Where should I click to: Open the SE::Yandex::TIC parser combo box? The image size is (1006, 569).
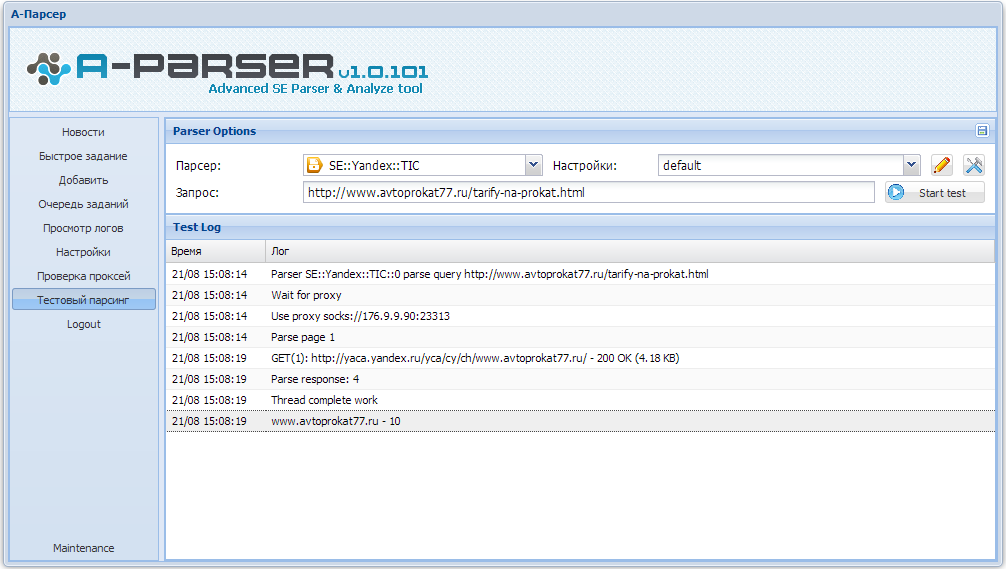point(423,166)
